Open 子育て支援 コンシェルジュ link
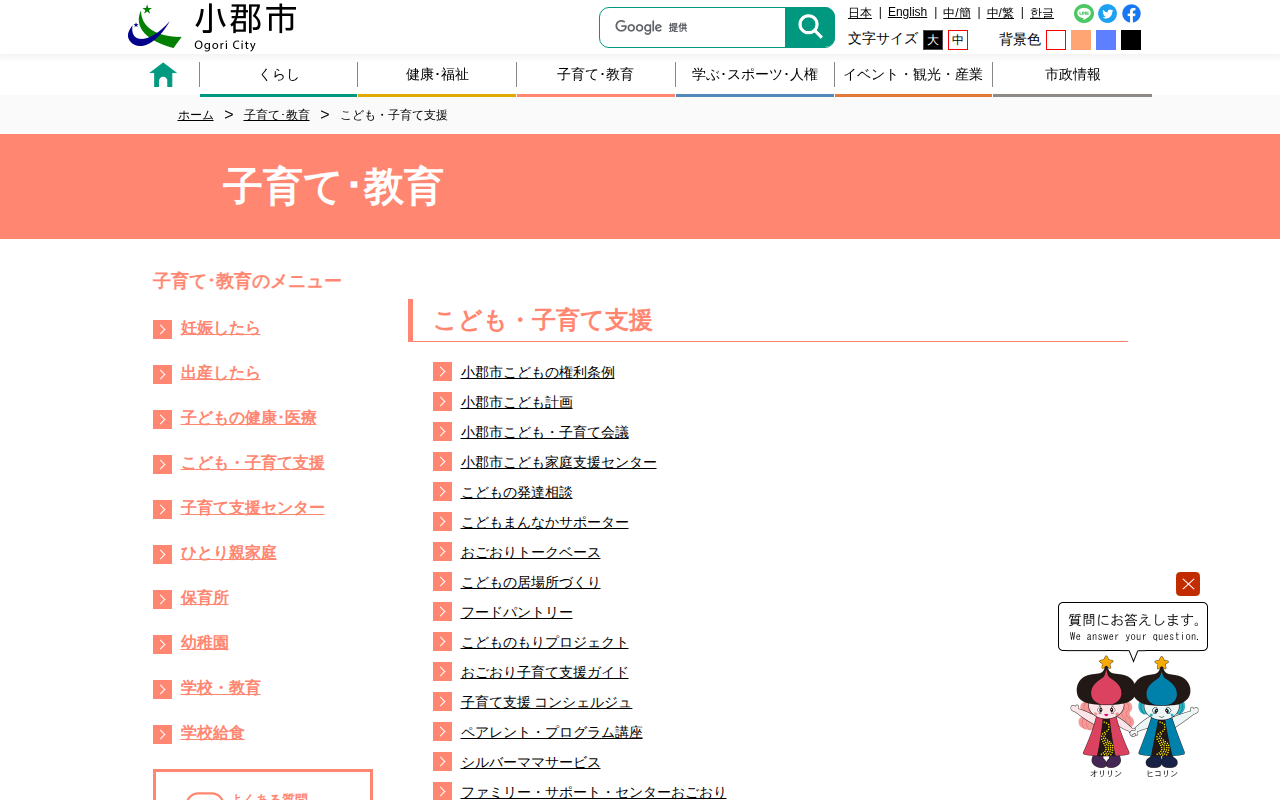 tap(547, 702)
